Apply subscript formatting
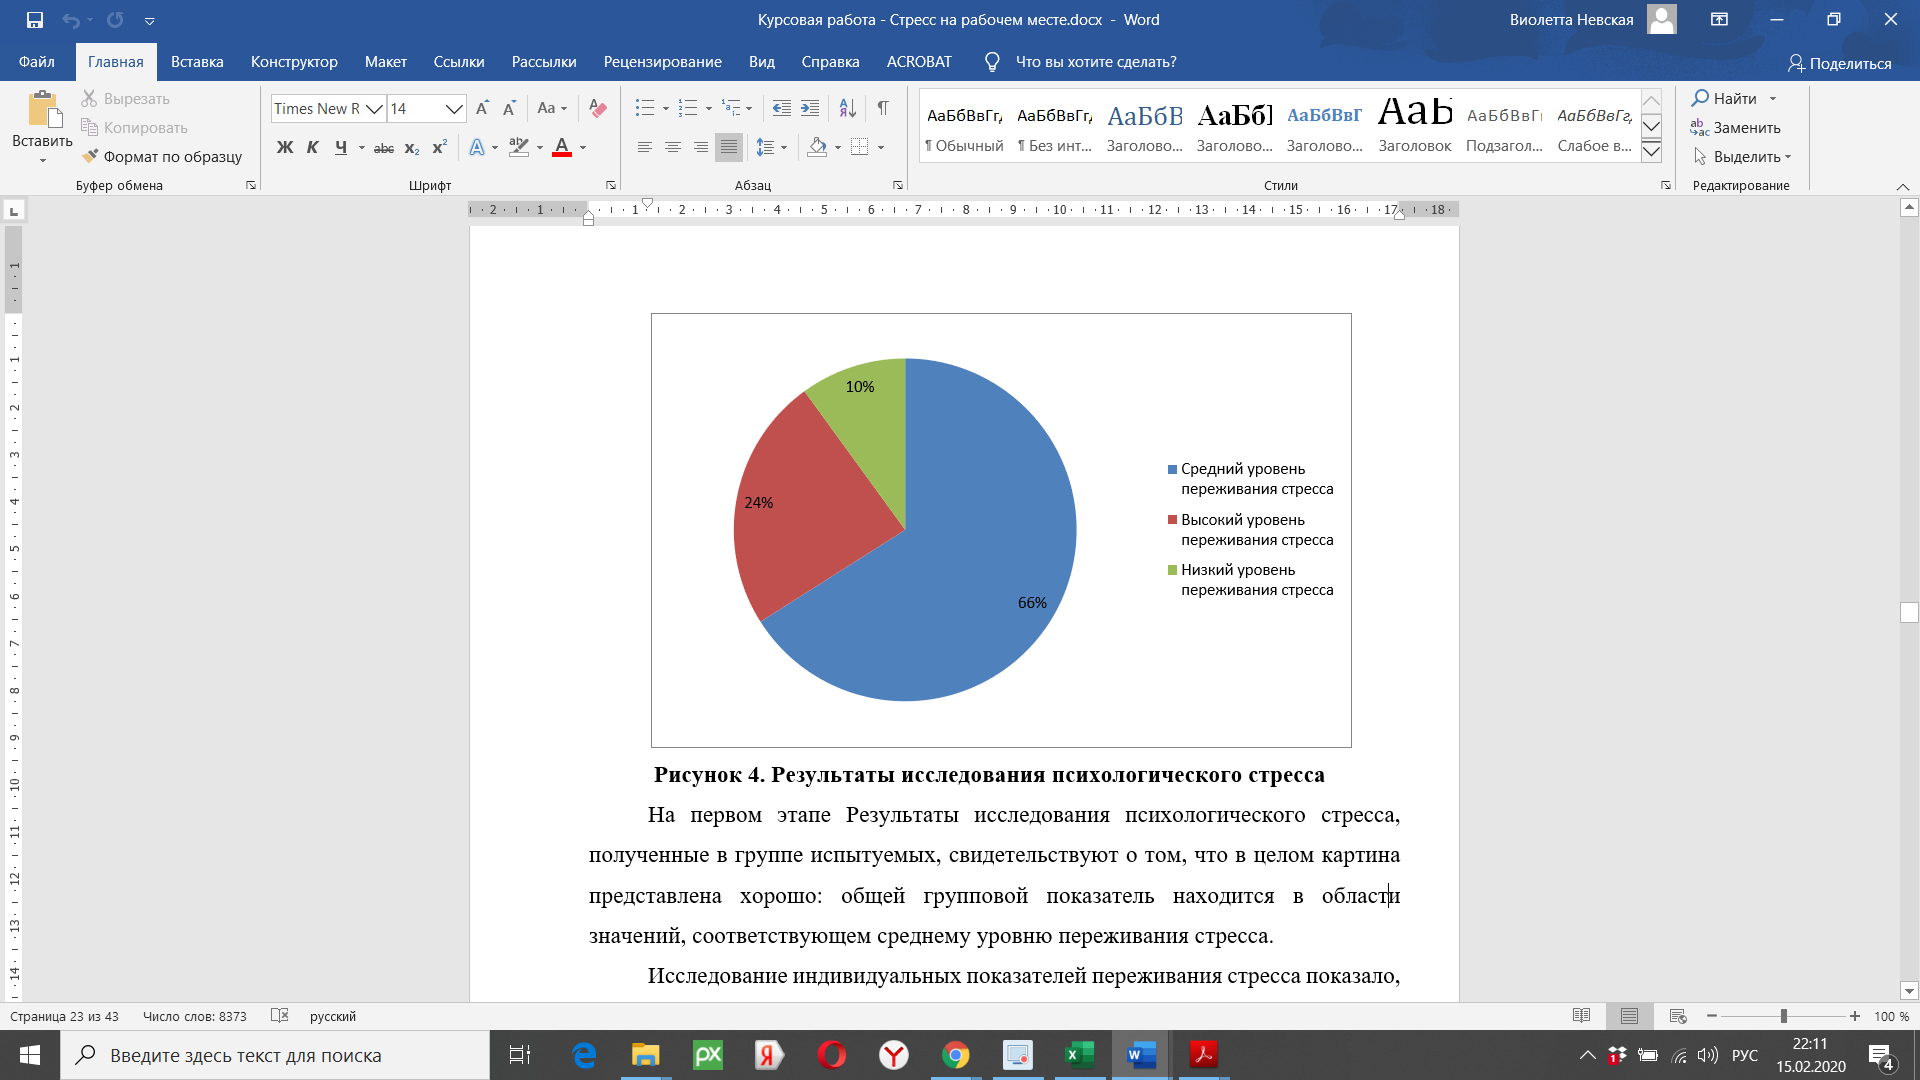Viewport: 1920px width, 1080px height. click(412, 148)
